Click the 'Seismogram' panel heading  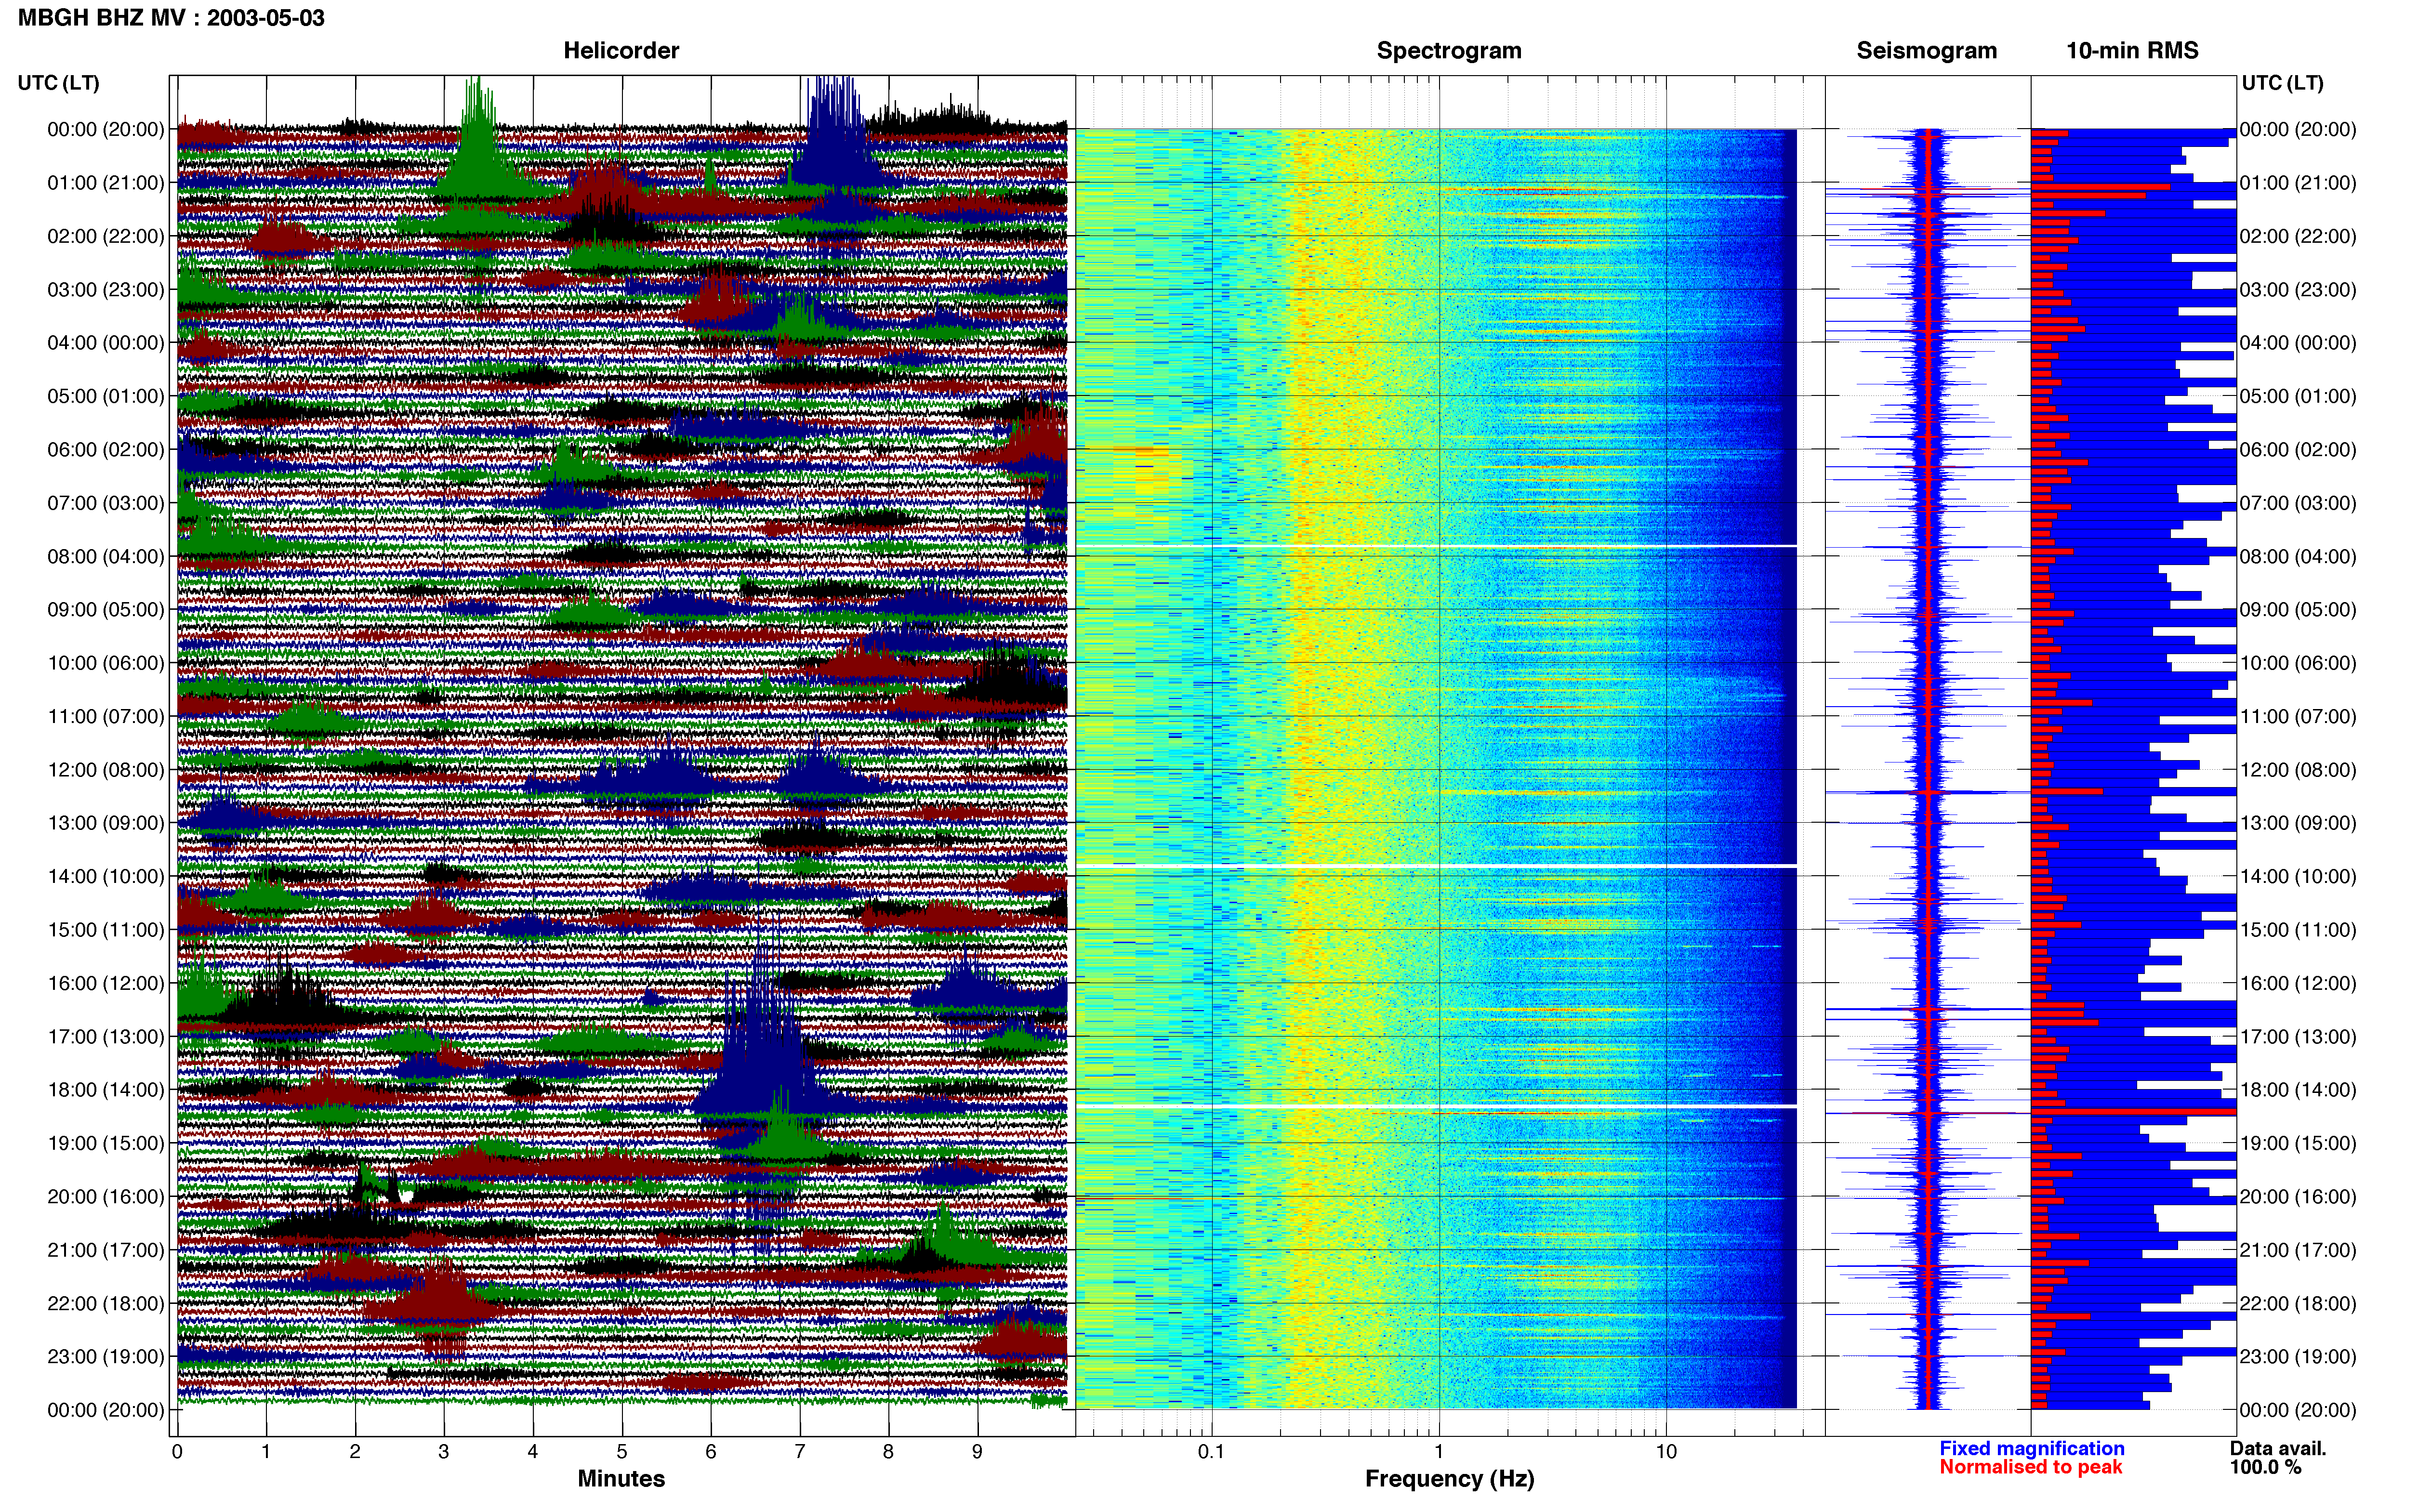(x=1926, y=51)
